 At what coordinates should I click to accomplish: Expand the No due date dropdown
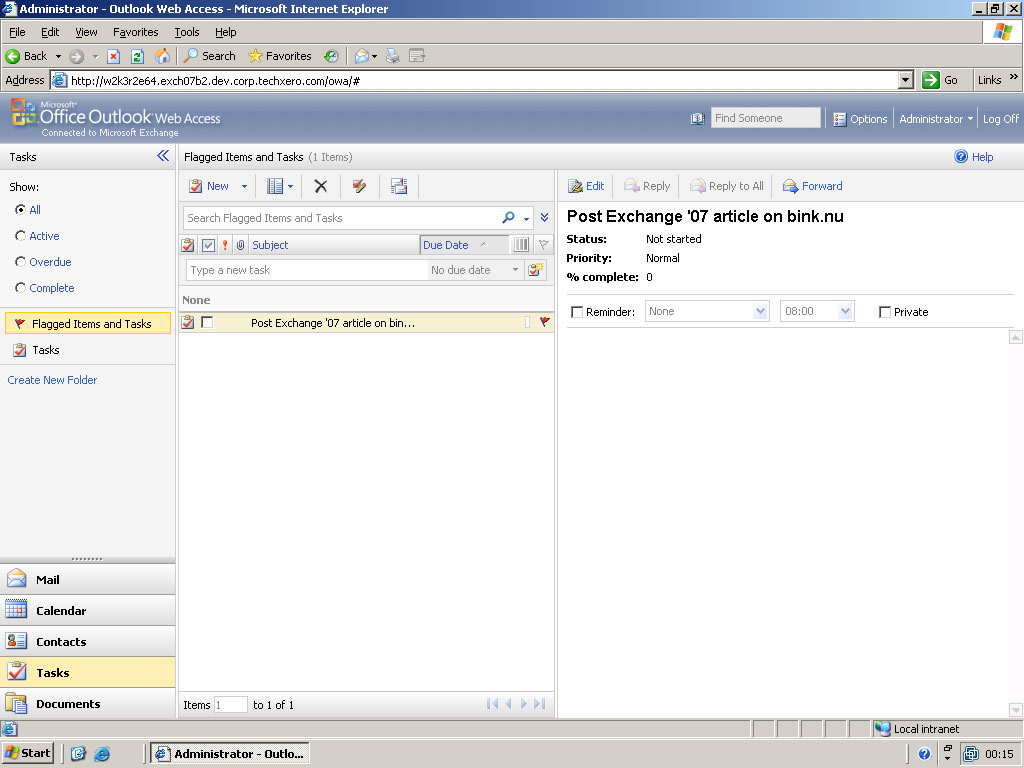click(x=516, y=270)
